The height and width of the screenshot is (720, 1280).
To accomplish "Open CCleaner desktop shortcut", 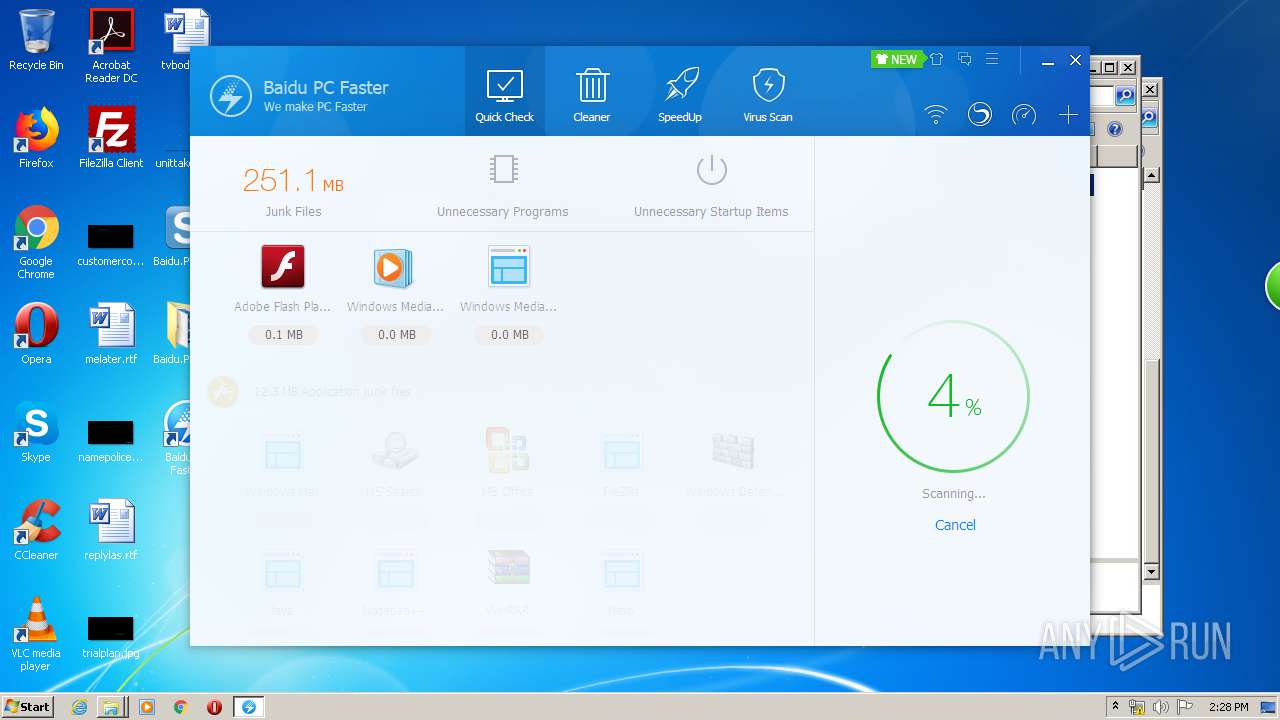I will click(x=36, y=530).
